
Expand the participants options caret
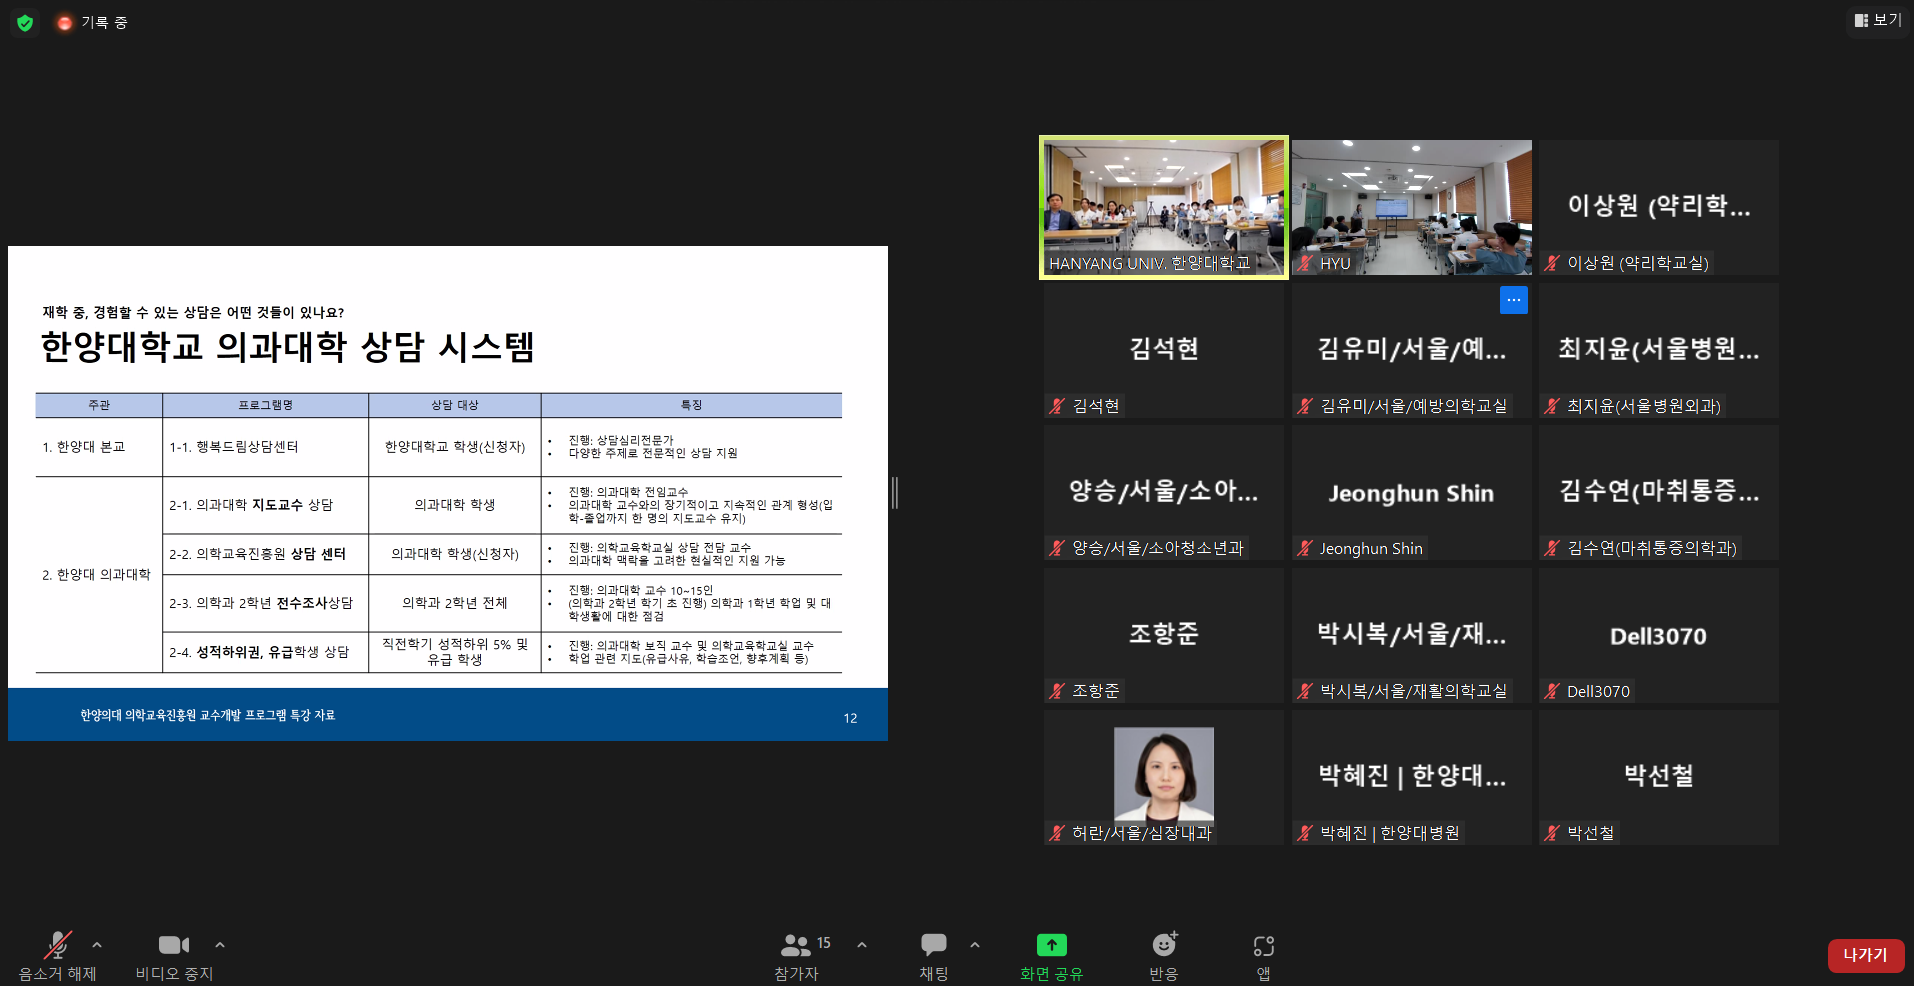(862, 944)
